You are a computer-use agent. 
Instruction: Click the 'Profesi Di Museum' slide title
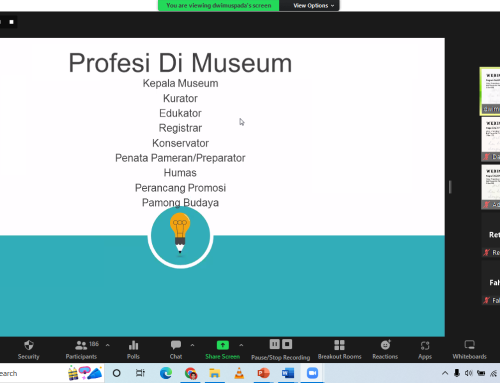point(180,63)
